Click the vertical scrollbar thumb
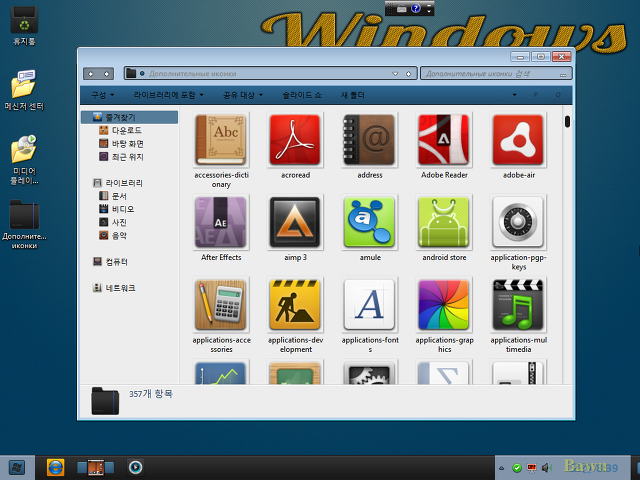The image size is (640, 480). point(567,122)
